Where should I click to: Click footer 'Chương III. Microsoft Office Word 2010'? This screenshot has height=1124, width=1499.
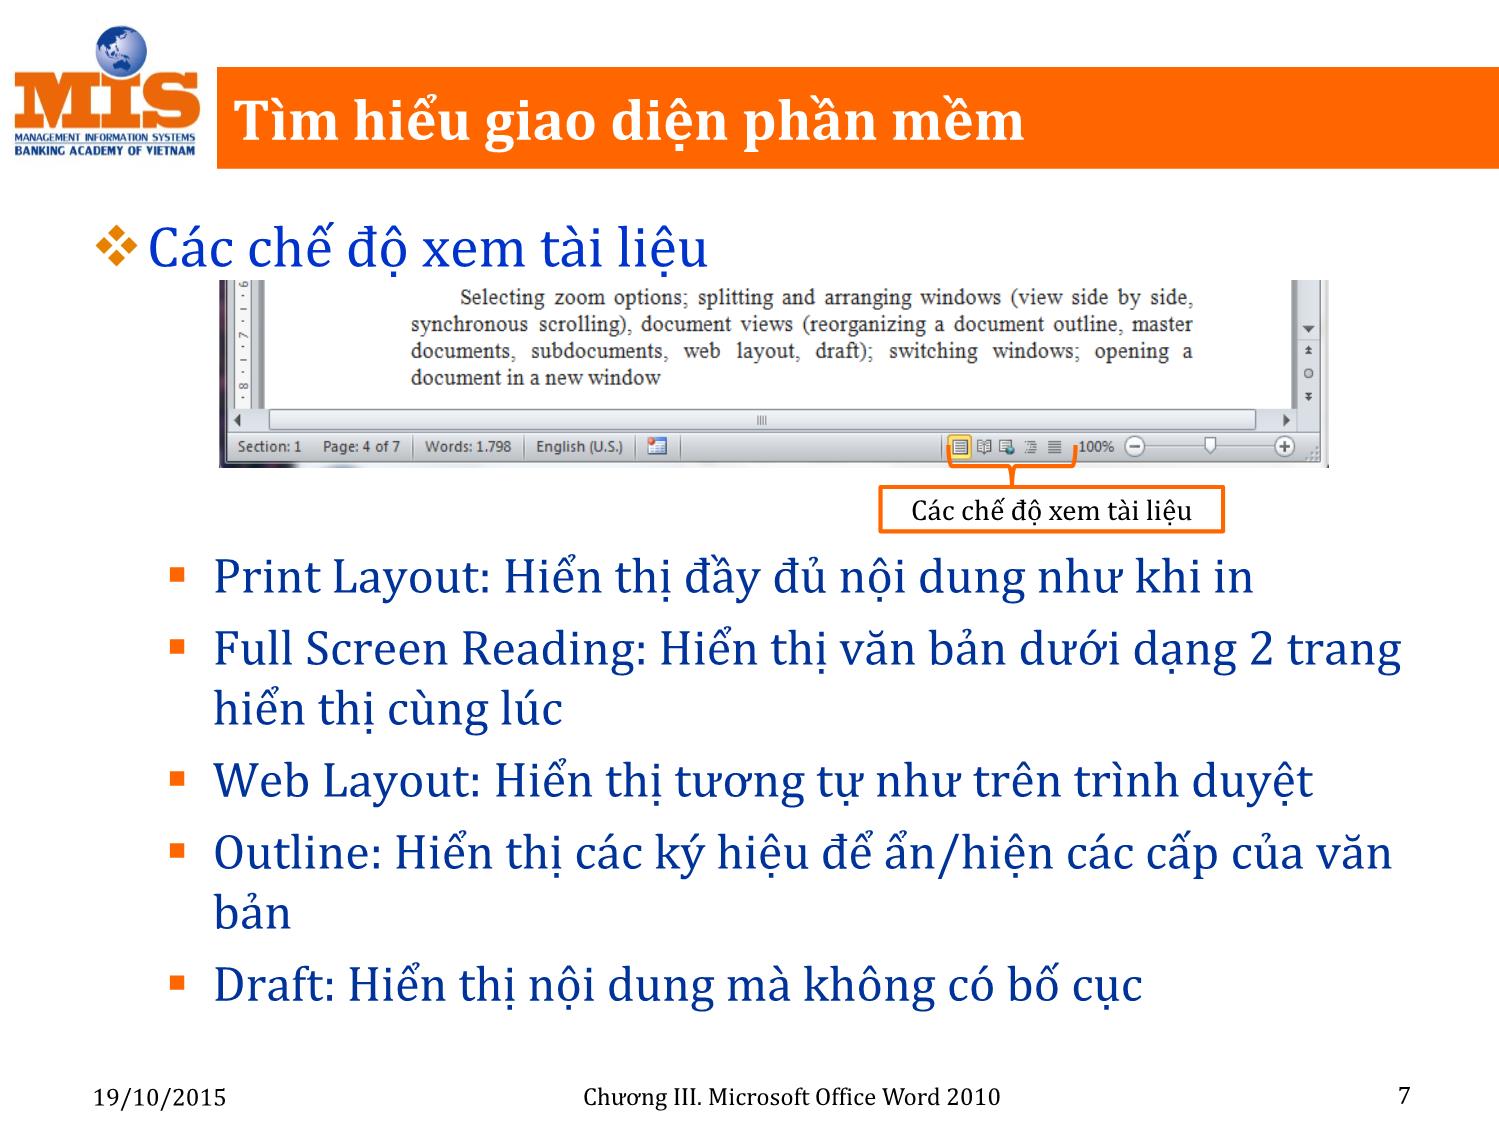click(791, 1097)
